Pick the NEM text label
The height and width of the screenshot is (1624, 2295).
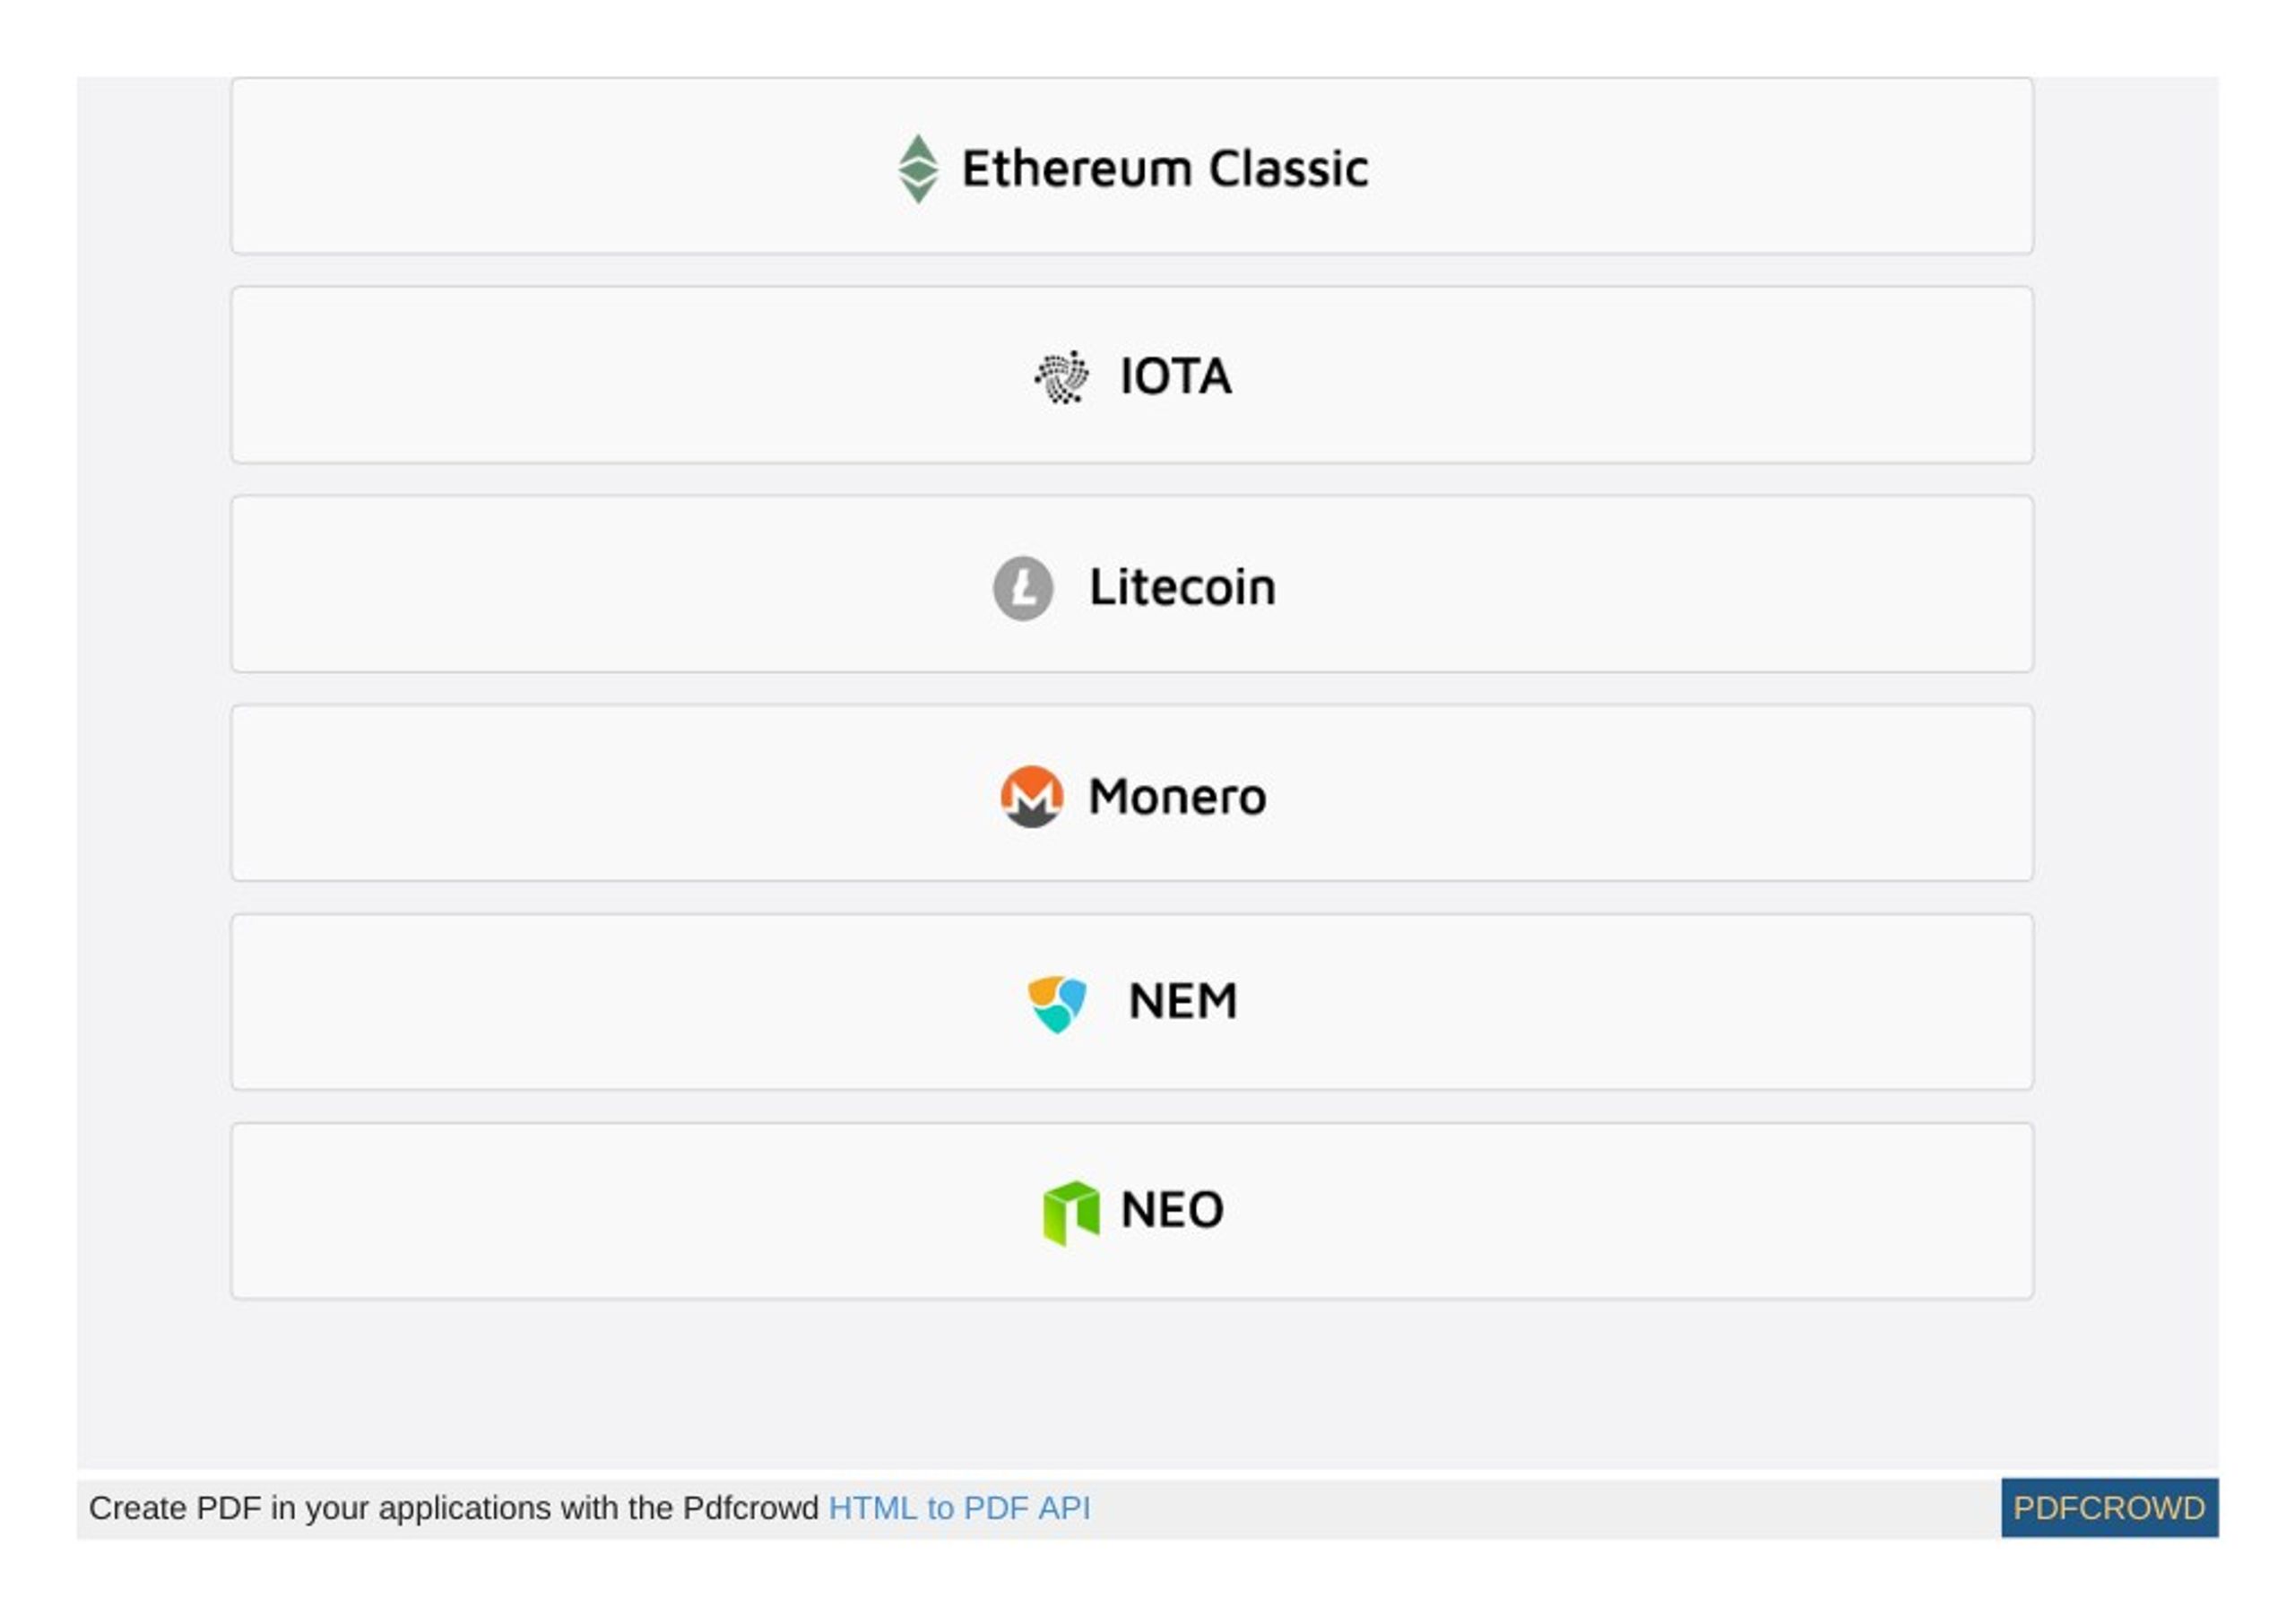point(1183,1001)
